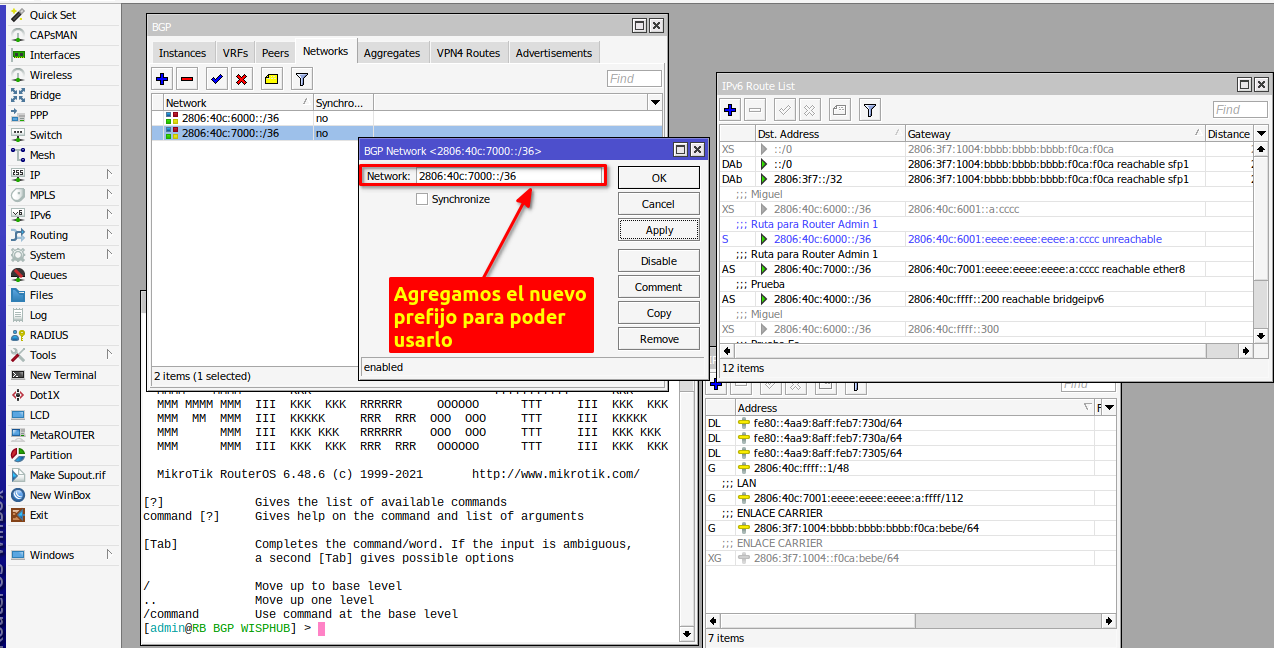Switch to the Peers tab

[275, 53]
